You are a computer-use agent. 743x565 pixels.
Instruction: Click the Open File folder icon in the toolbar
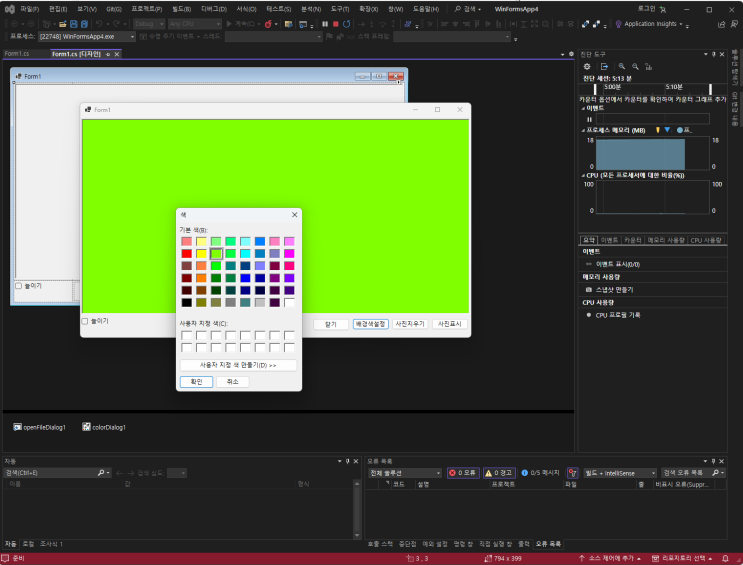click(x=63, y=24)
